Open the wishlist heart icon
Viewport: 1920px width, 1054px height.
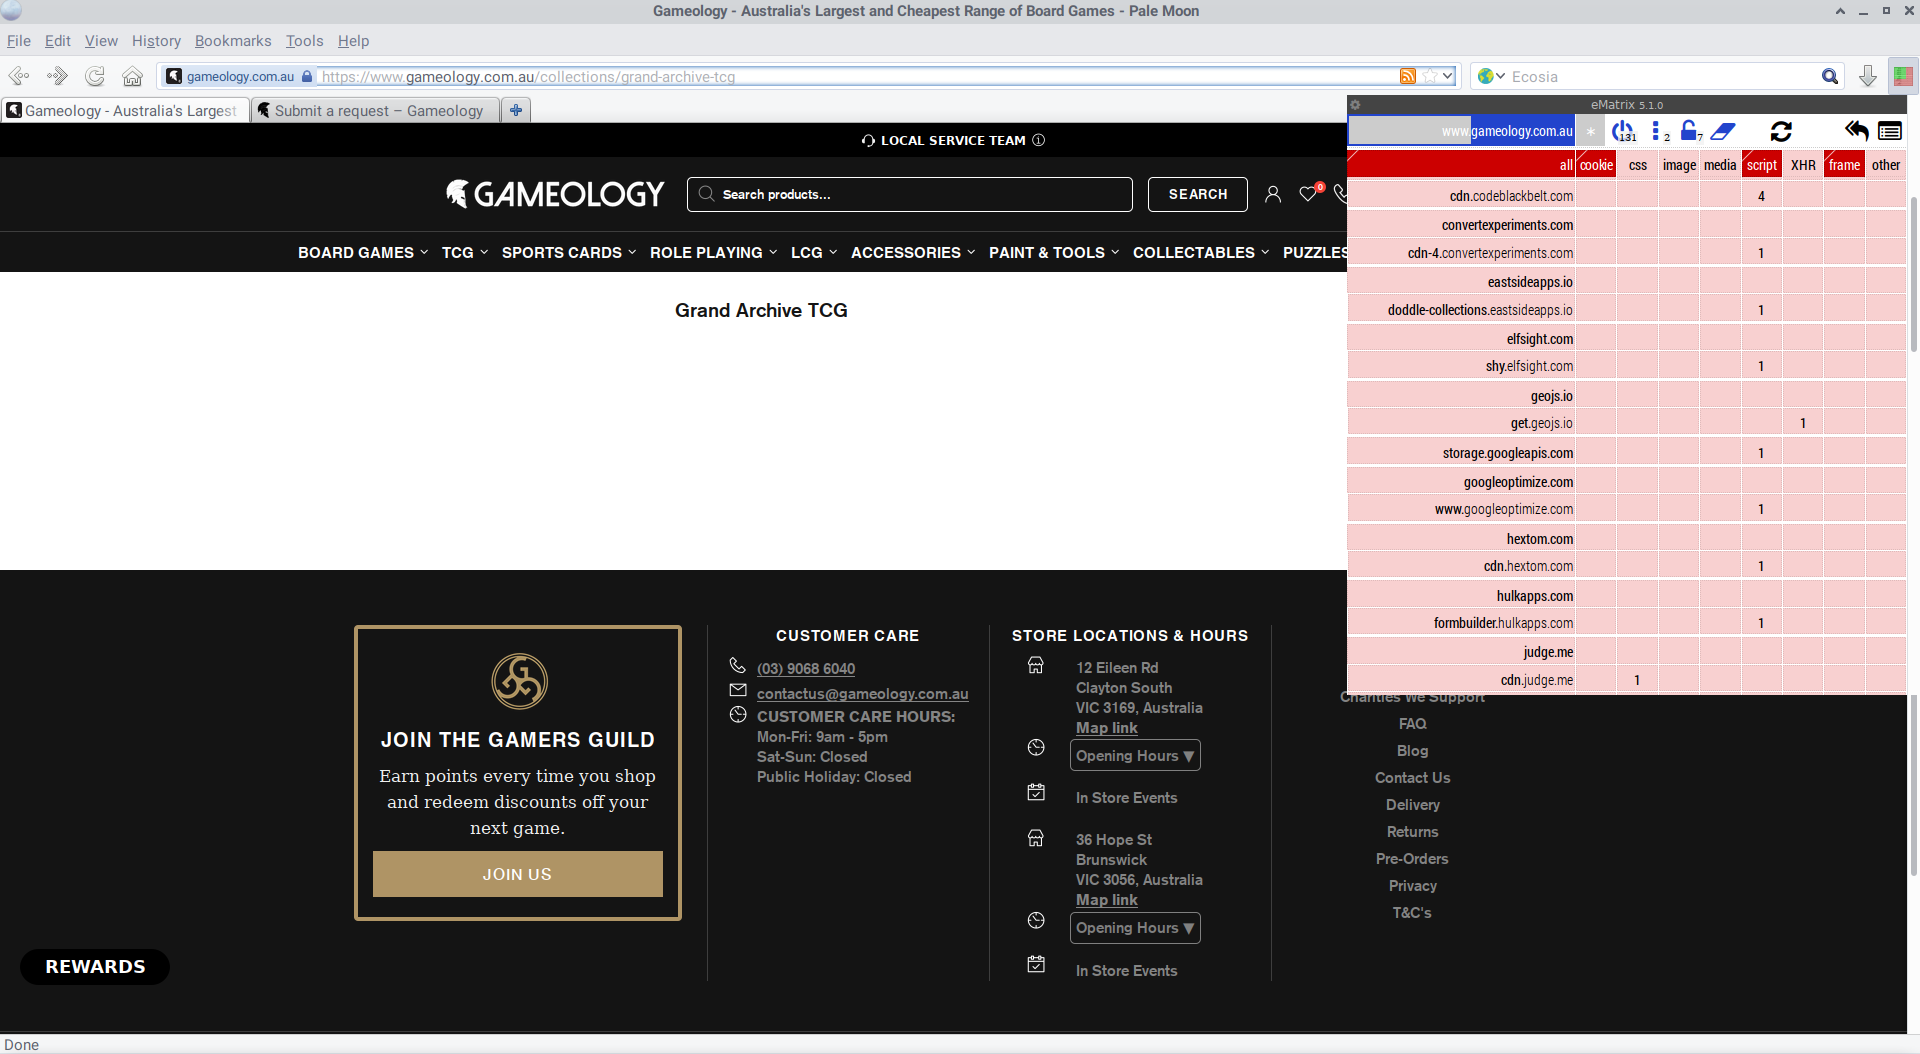(1308, 194)
